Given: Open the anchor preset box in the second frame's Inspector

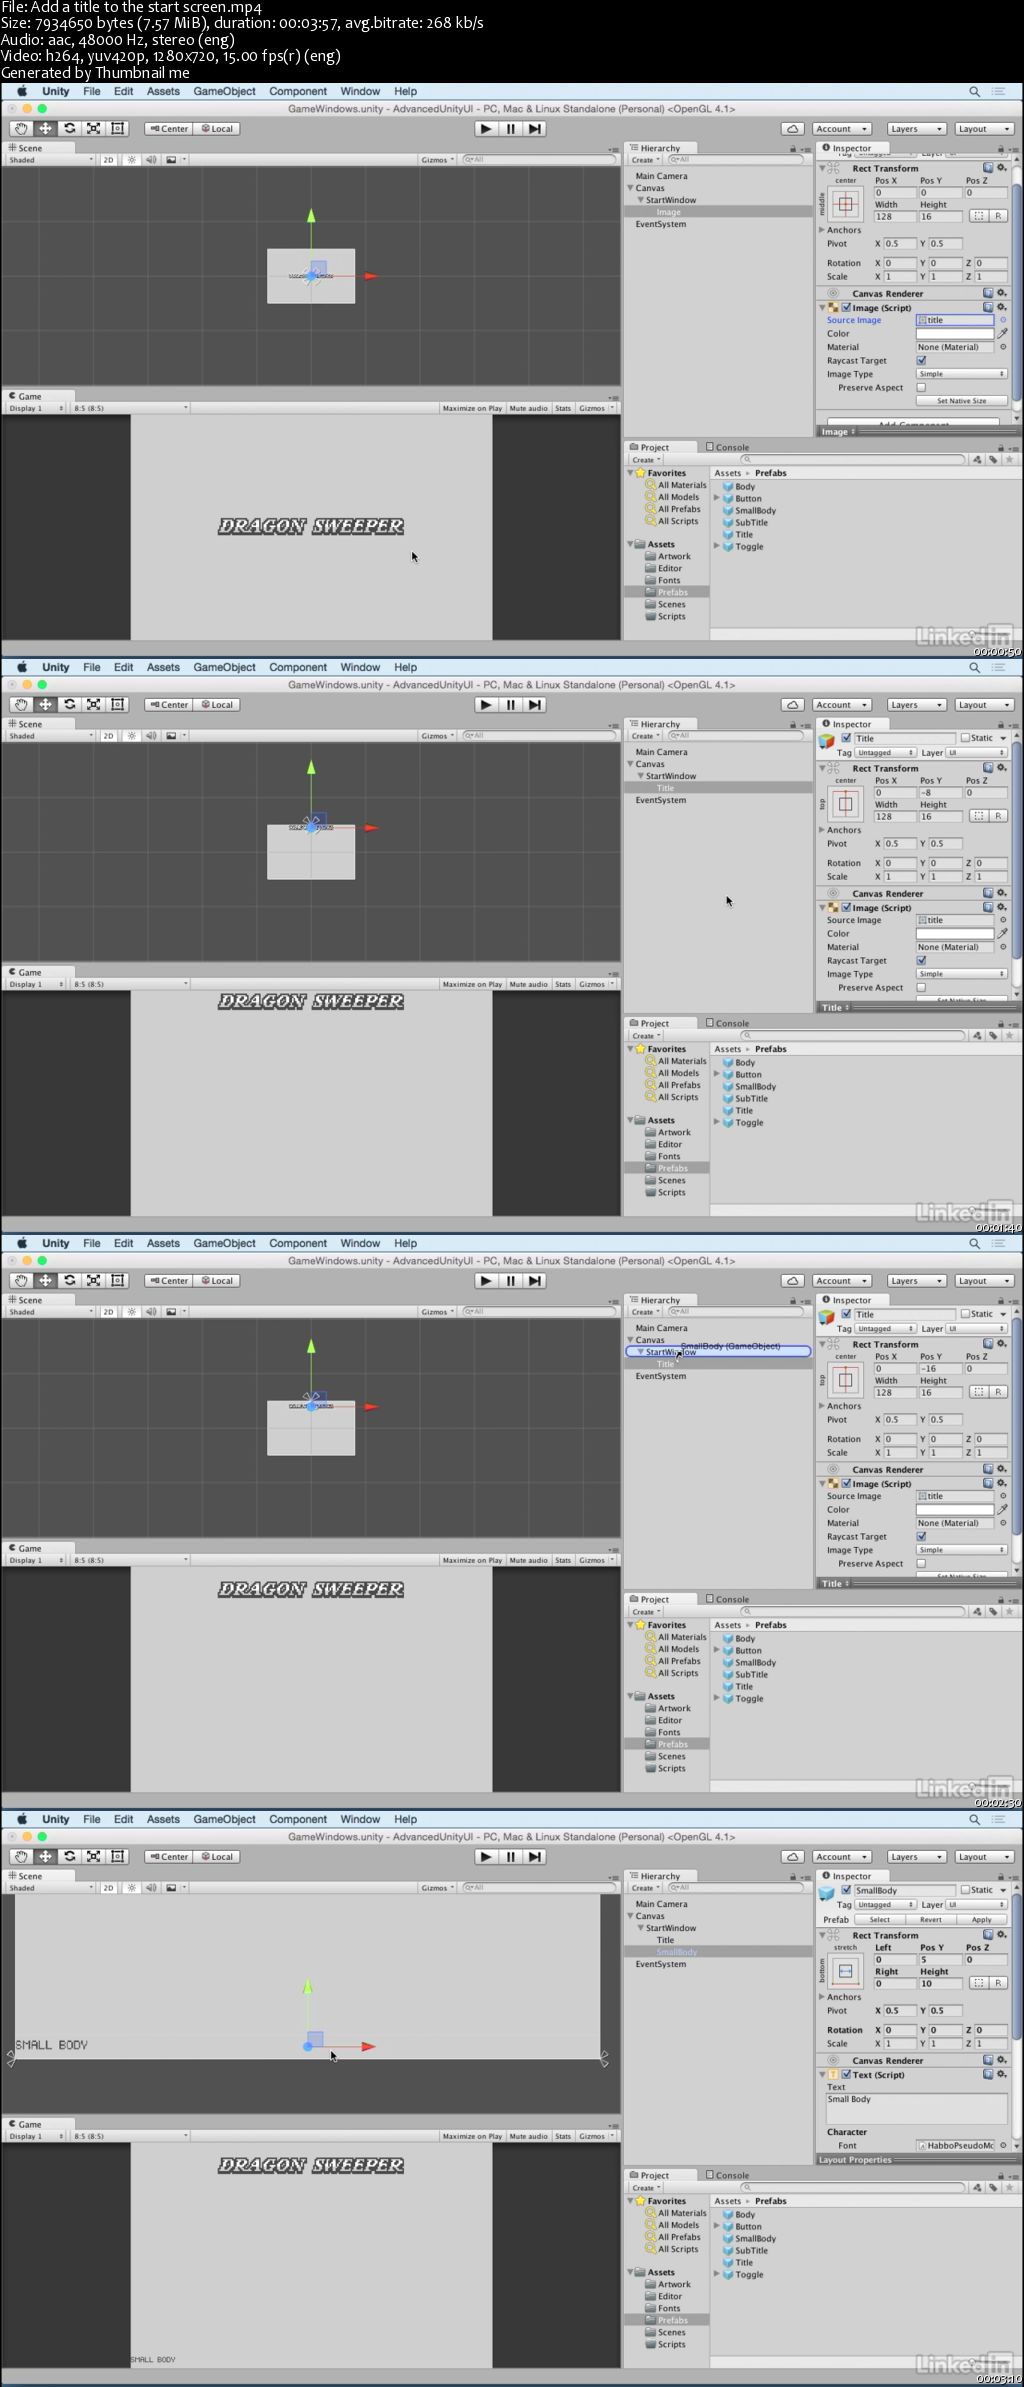Looking at the screenshot, I should (x=846, y=803).
